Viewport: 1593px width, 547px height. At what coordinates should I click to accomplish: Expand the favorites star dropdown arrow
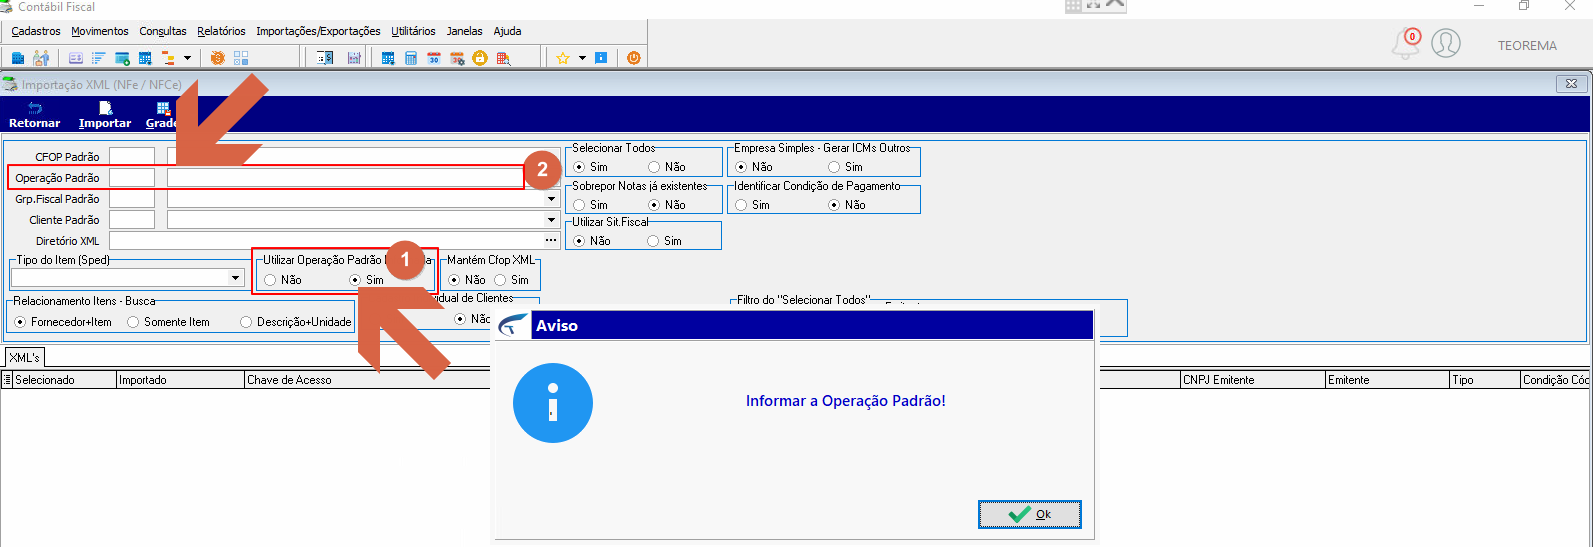[x=582, y=58]
